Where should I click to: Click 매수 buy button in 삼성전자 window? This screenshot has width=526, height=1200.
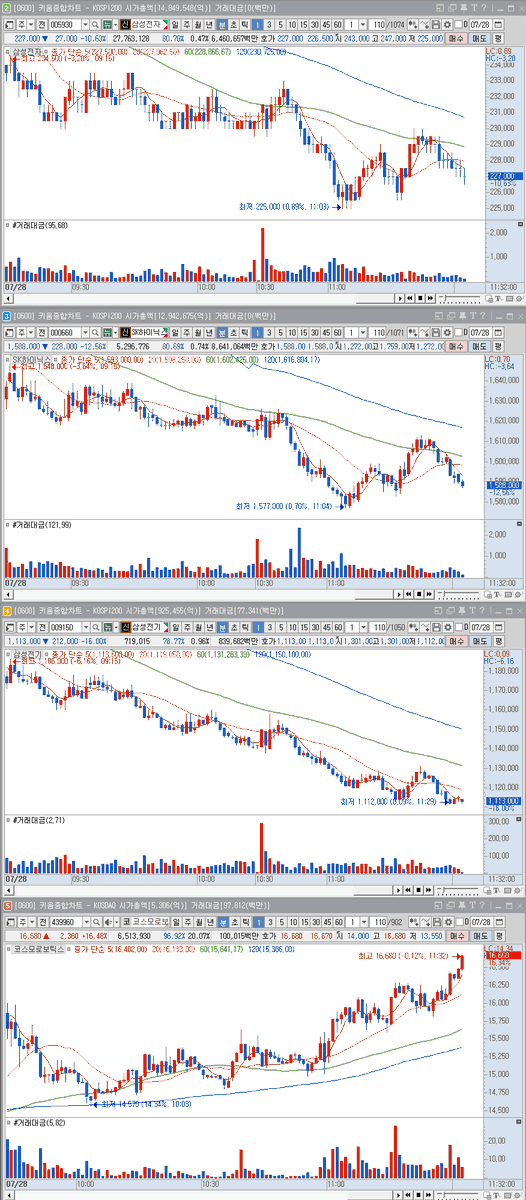pos(455,37)
